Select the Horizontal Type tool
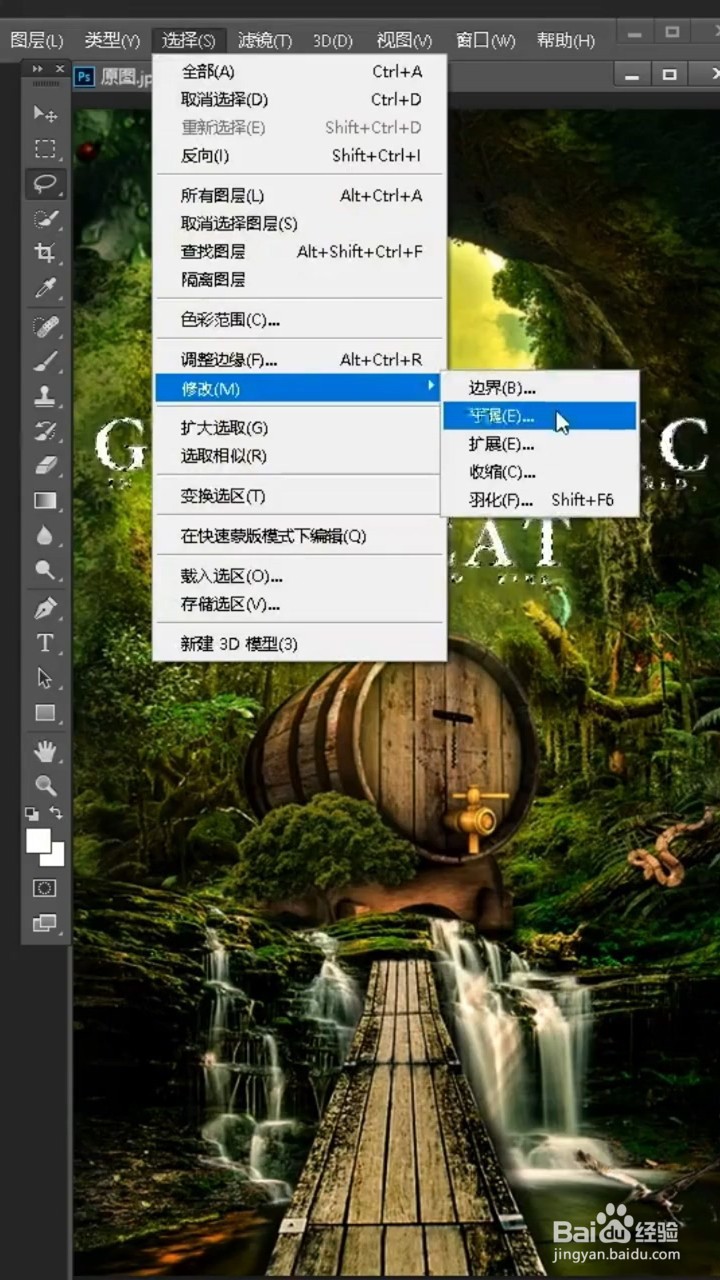The image size is (720, 1280). [45, 643]
